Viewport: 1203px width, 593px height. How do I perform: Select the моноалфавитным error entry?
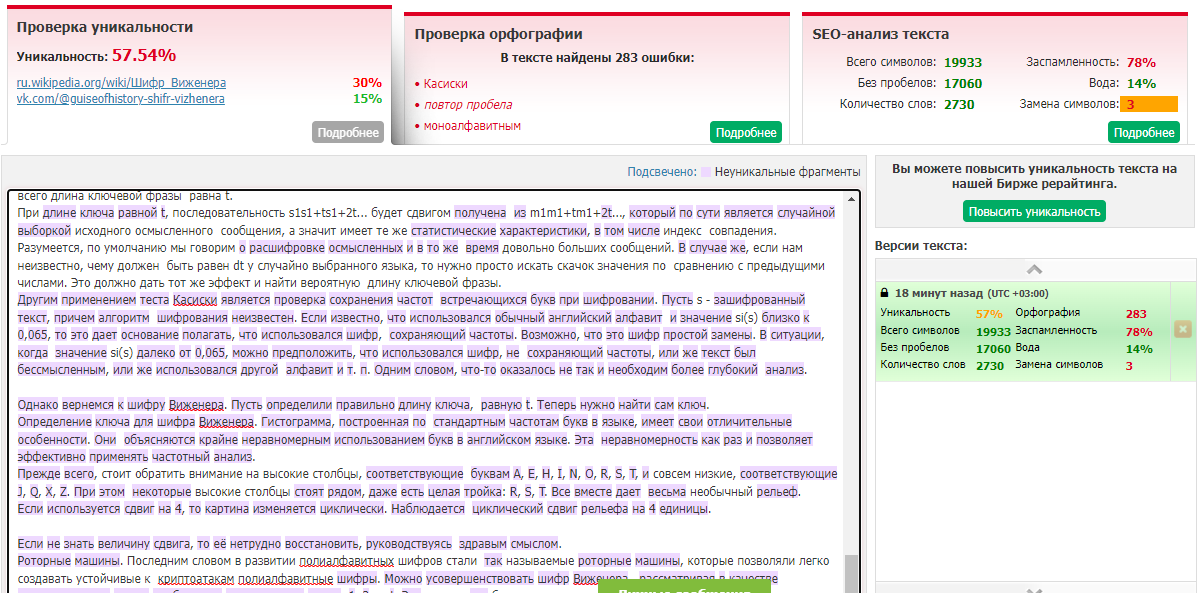(472, 126)
